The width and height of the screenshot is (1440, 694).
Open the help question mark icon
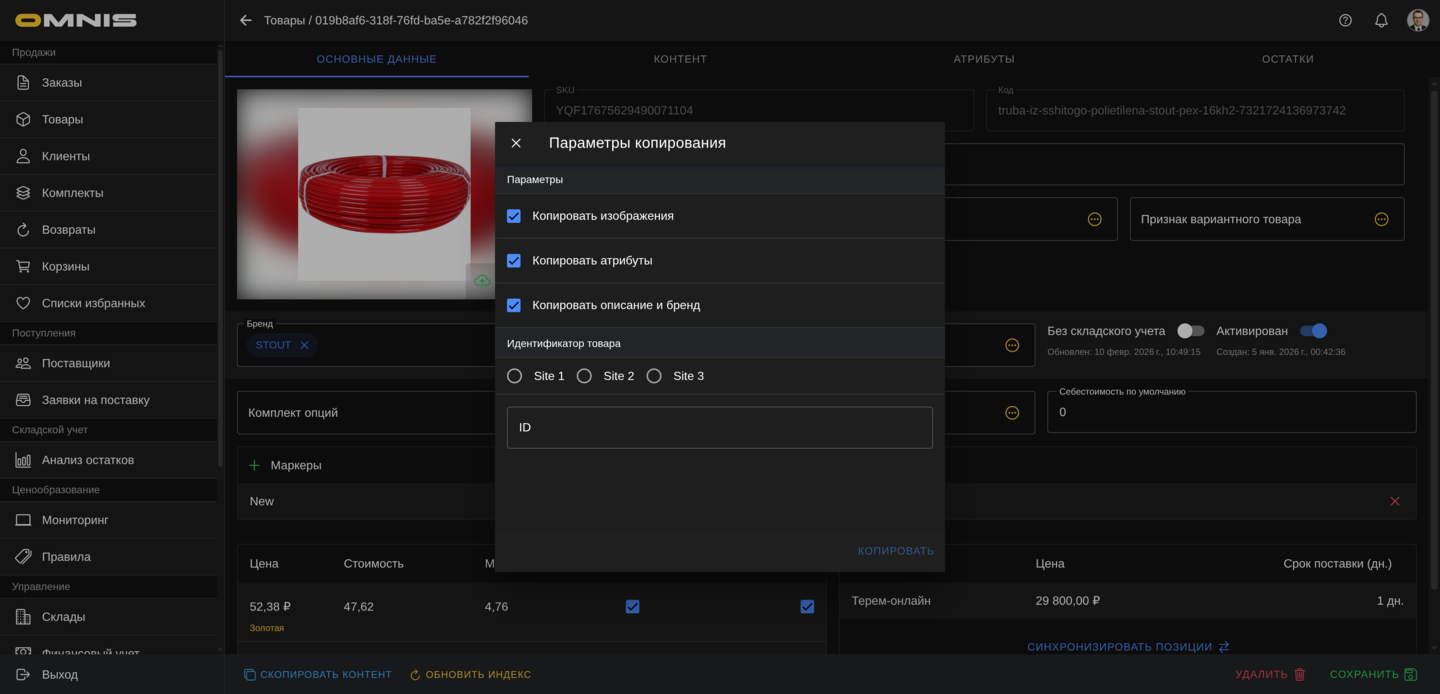coord(1345,20)
